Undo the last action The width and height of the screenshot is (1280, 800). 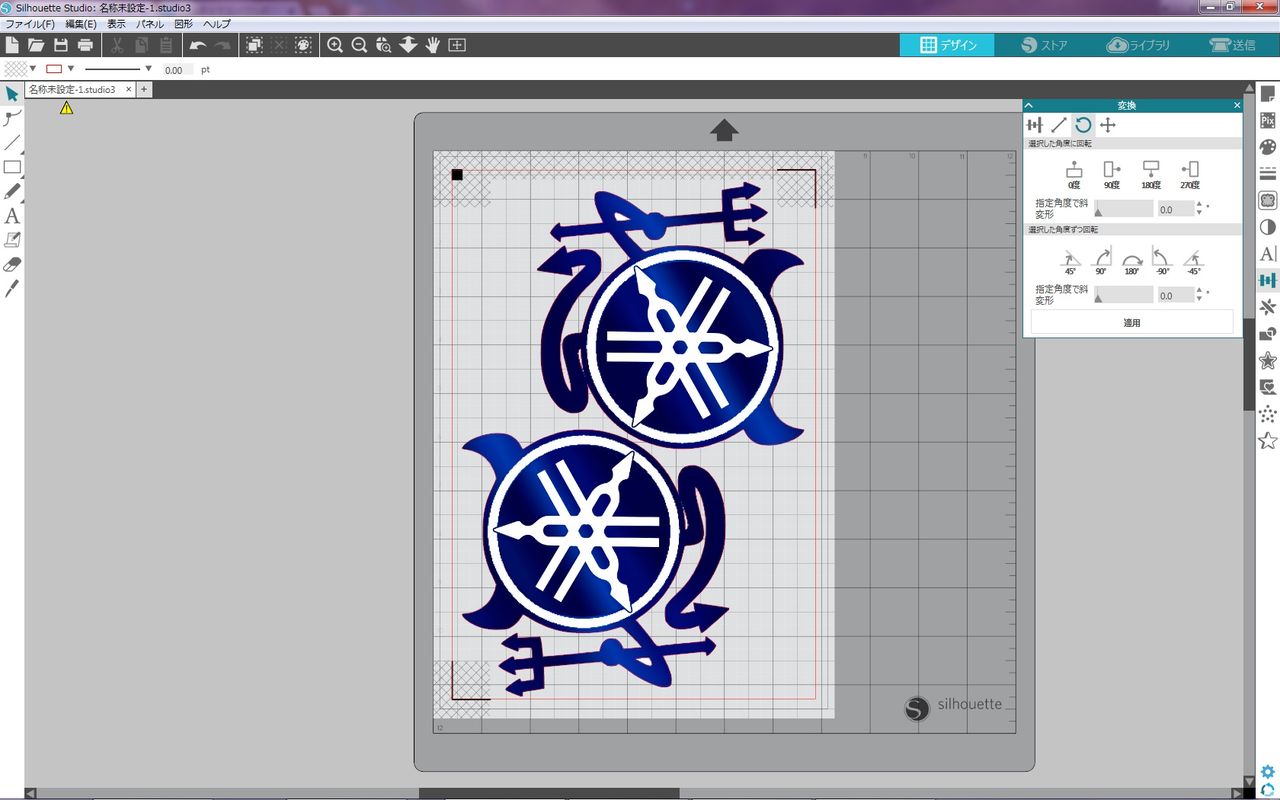198,45
